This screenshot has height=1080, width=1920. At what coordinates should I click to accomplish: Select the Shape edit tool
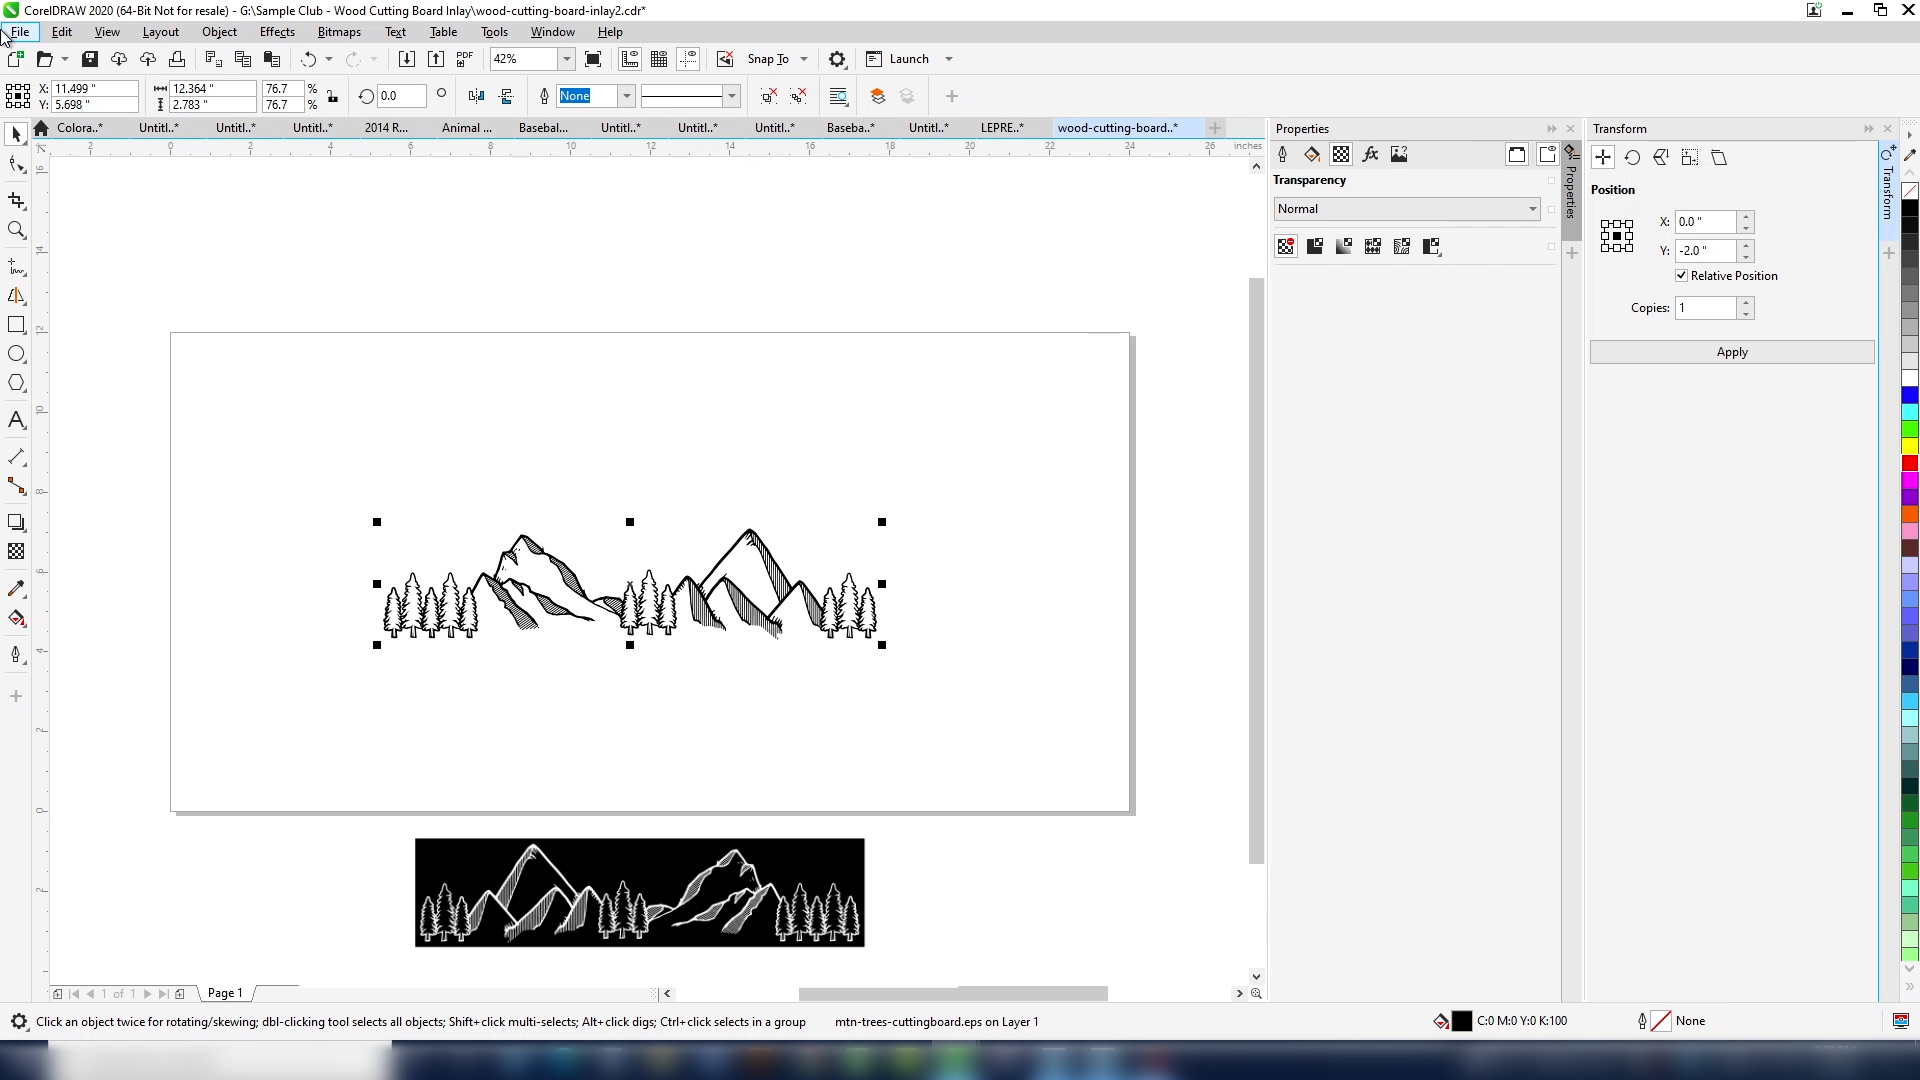coord(16,165)
